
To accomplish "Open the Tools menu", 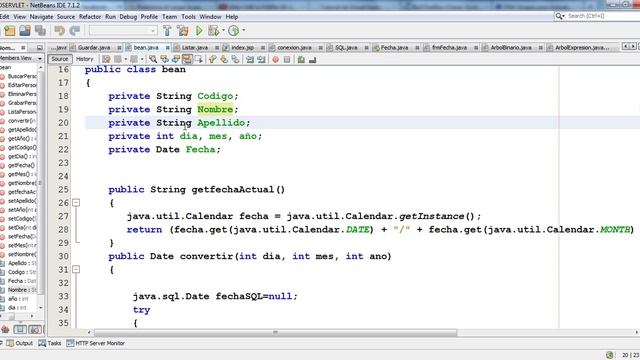I will click(188, 17).
